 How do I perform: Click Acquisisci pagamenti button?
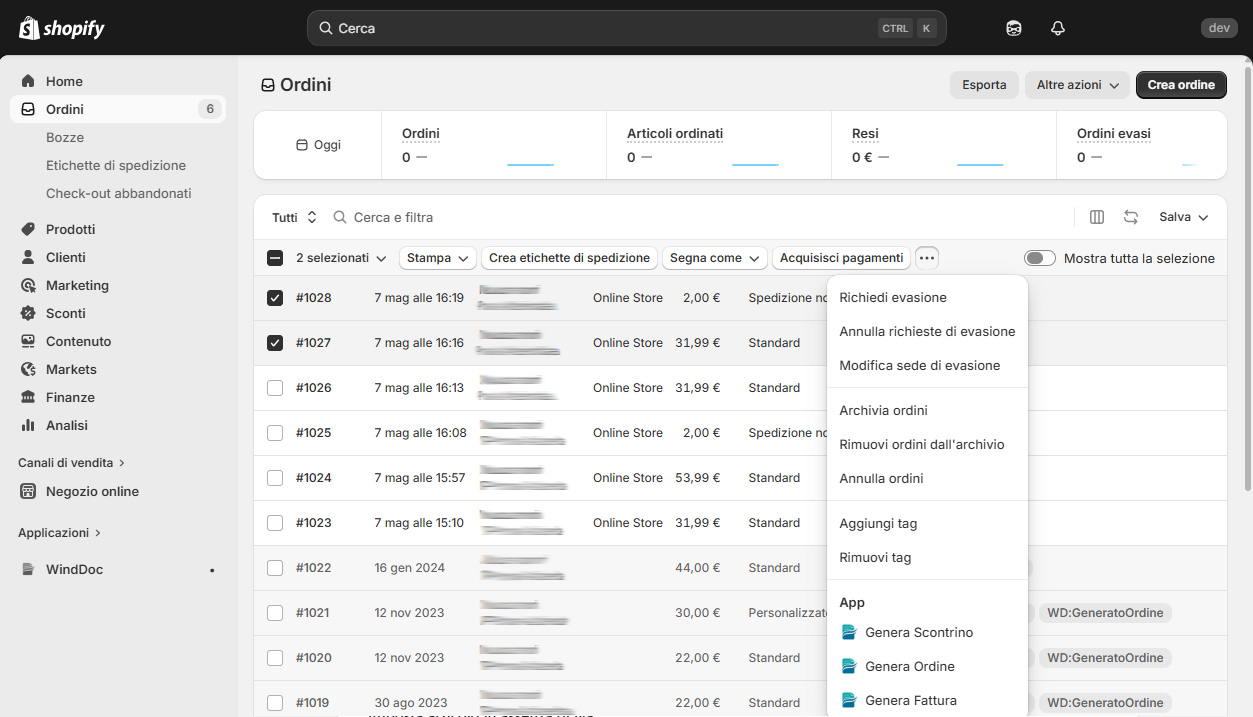click(841, 258)
